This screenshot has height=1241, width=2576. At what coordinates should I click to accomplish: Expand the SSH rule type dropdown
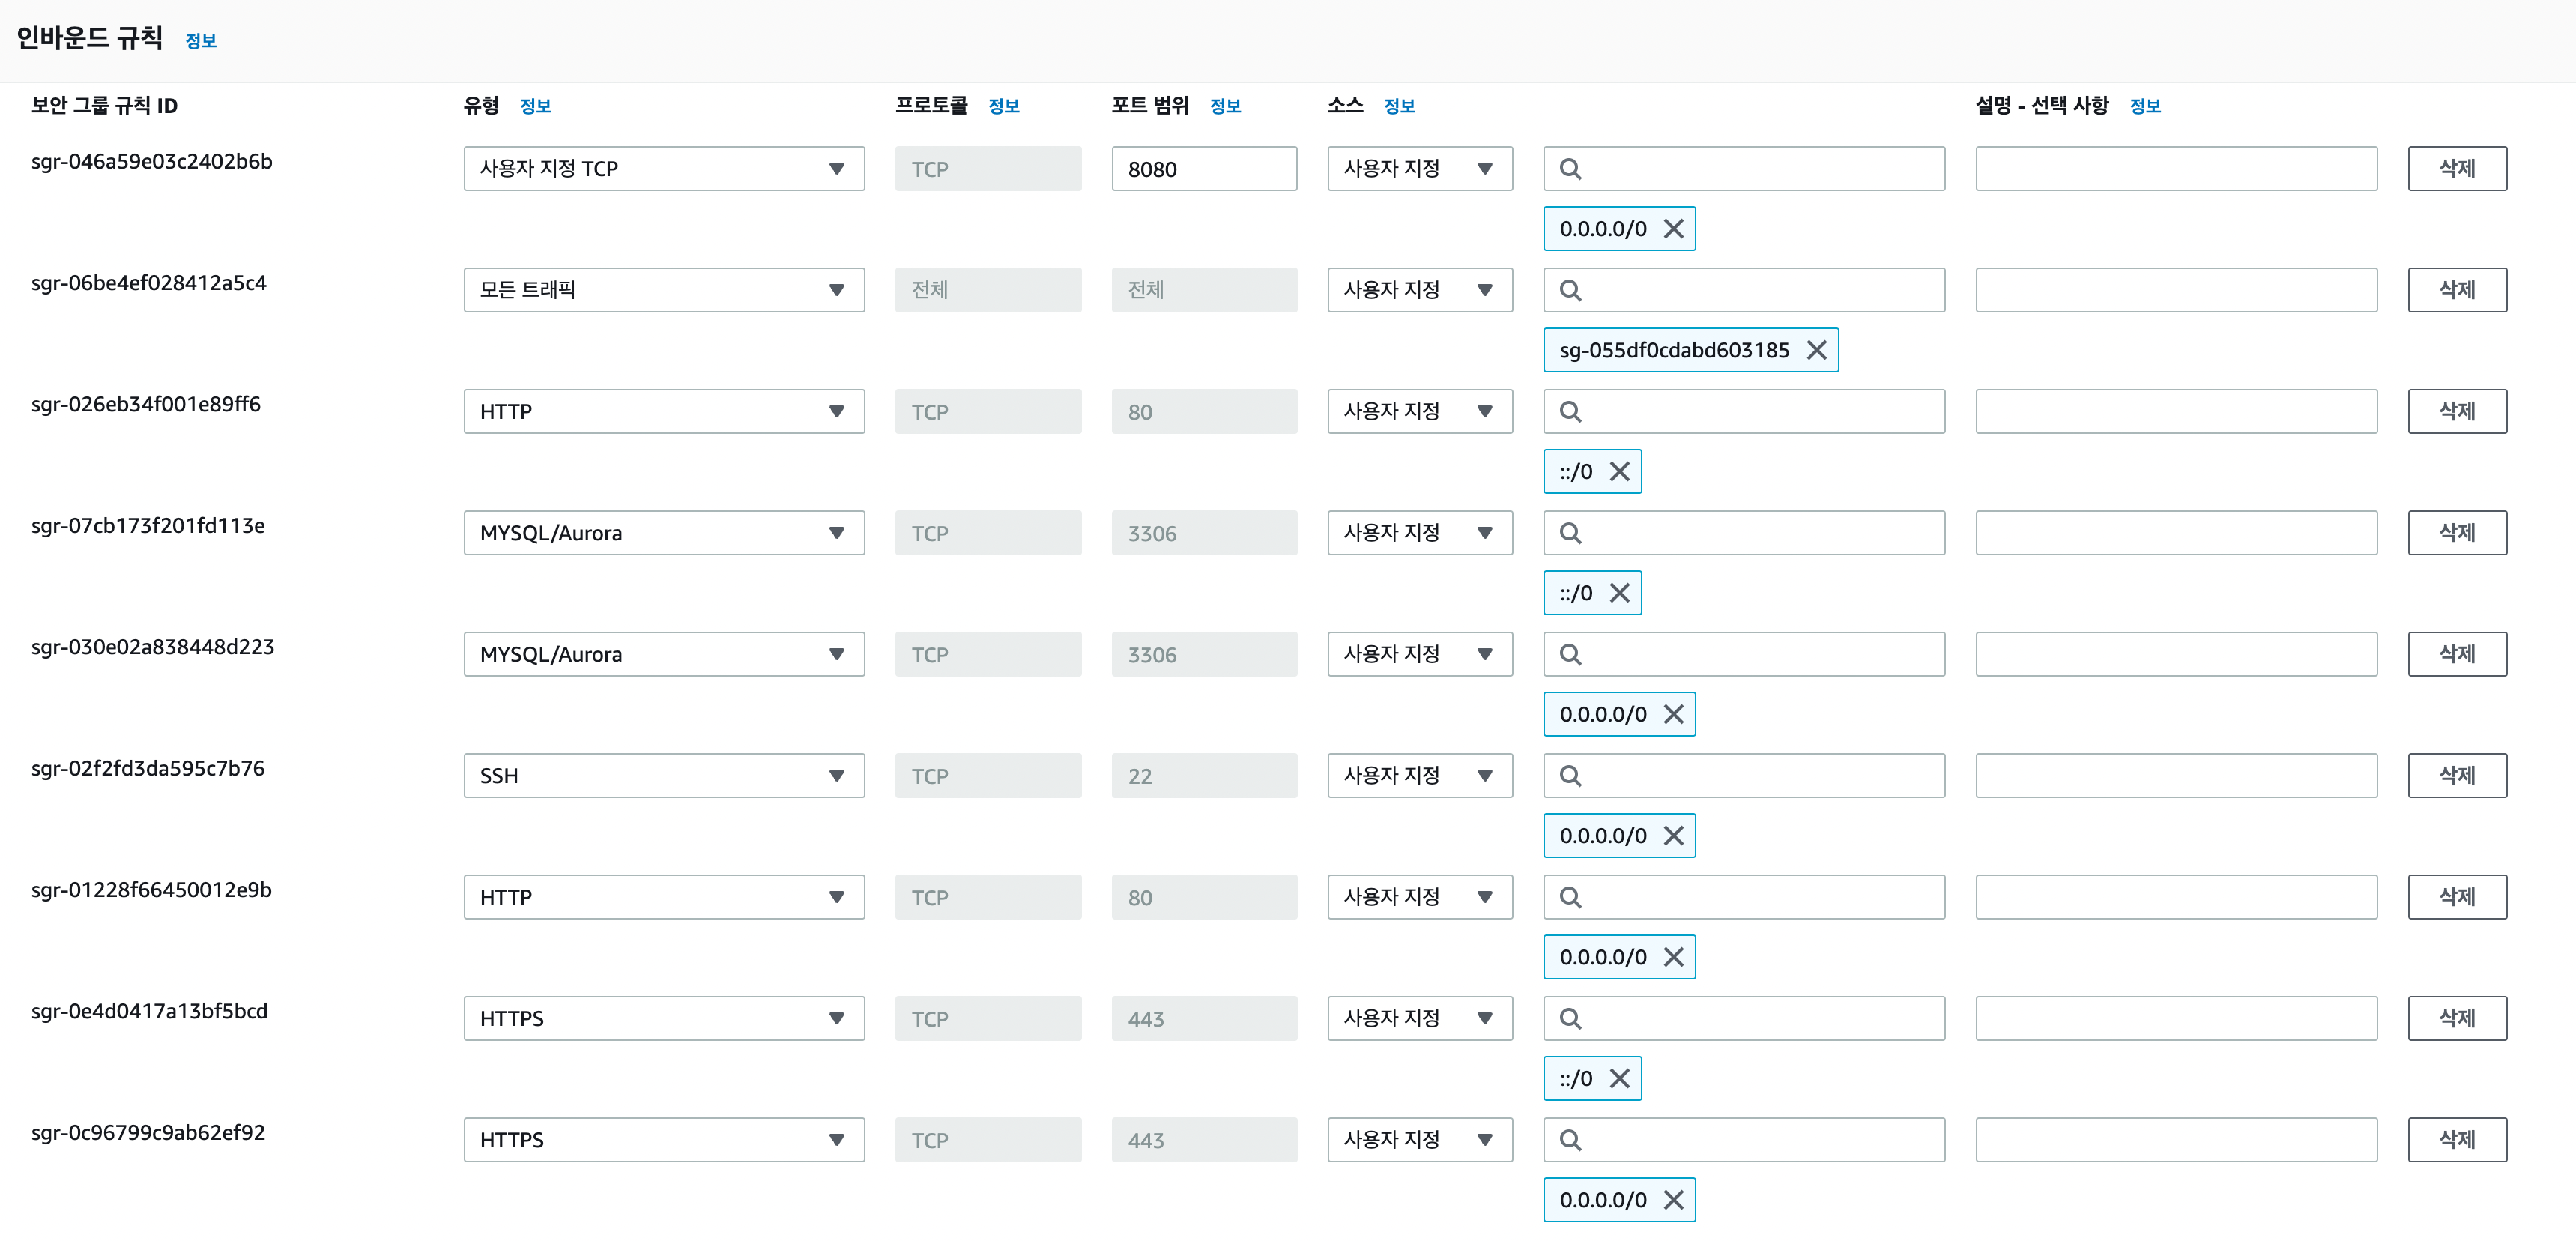(663, 776)
